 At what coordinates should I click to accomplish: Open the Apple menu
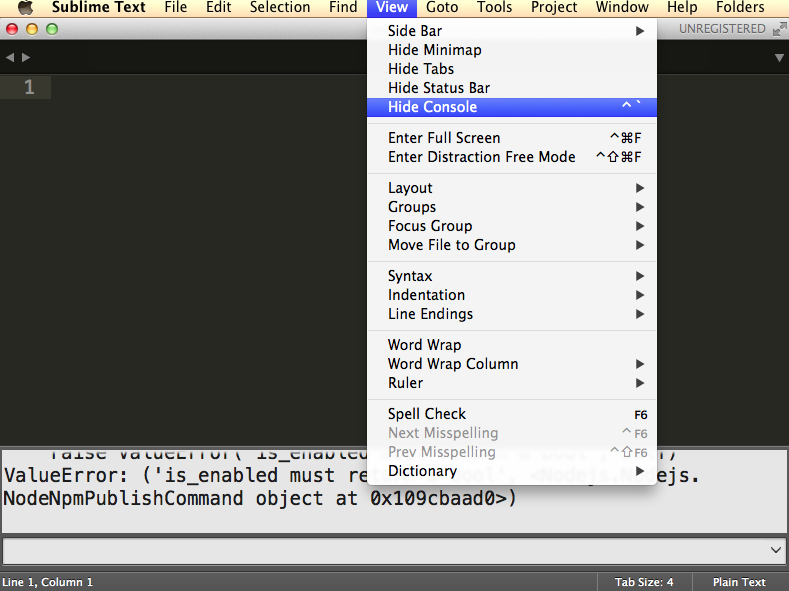[25, 7]
